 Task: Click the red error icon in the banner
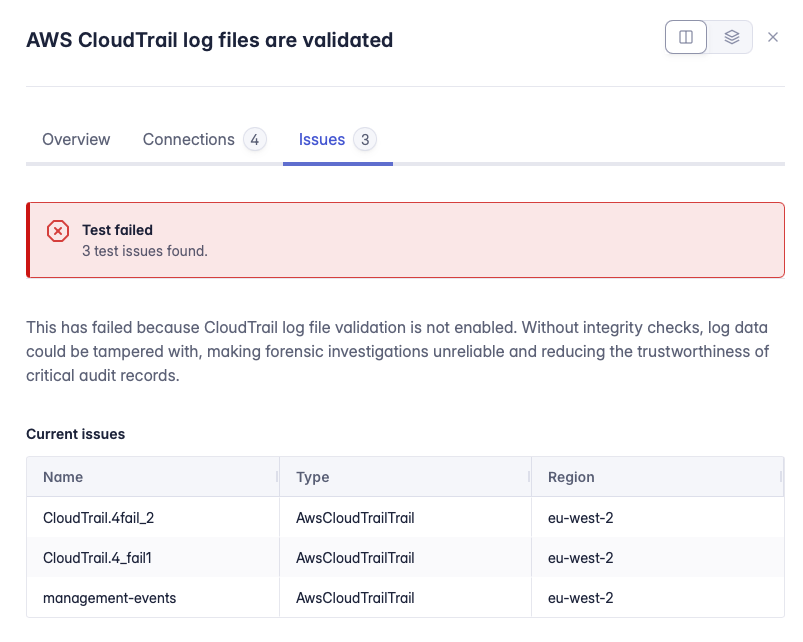pyautogui.click(x=58, y=231)
